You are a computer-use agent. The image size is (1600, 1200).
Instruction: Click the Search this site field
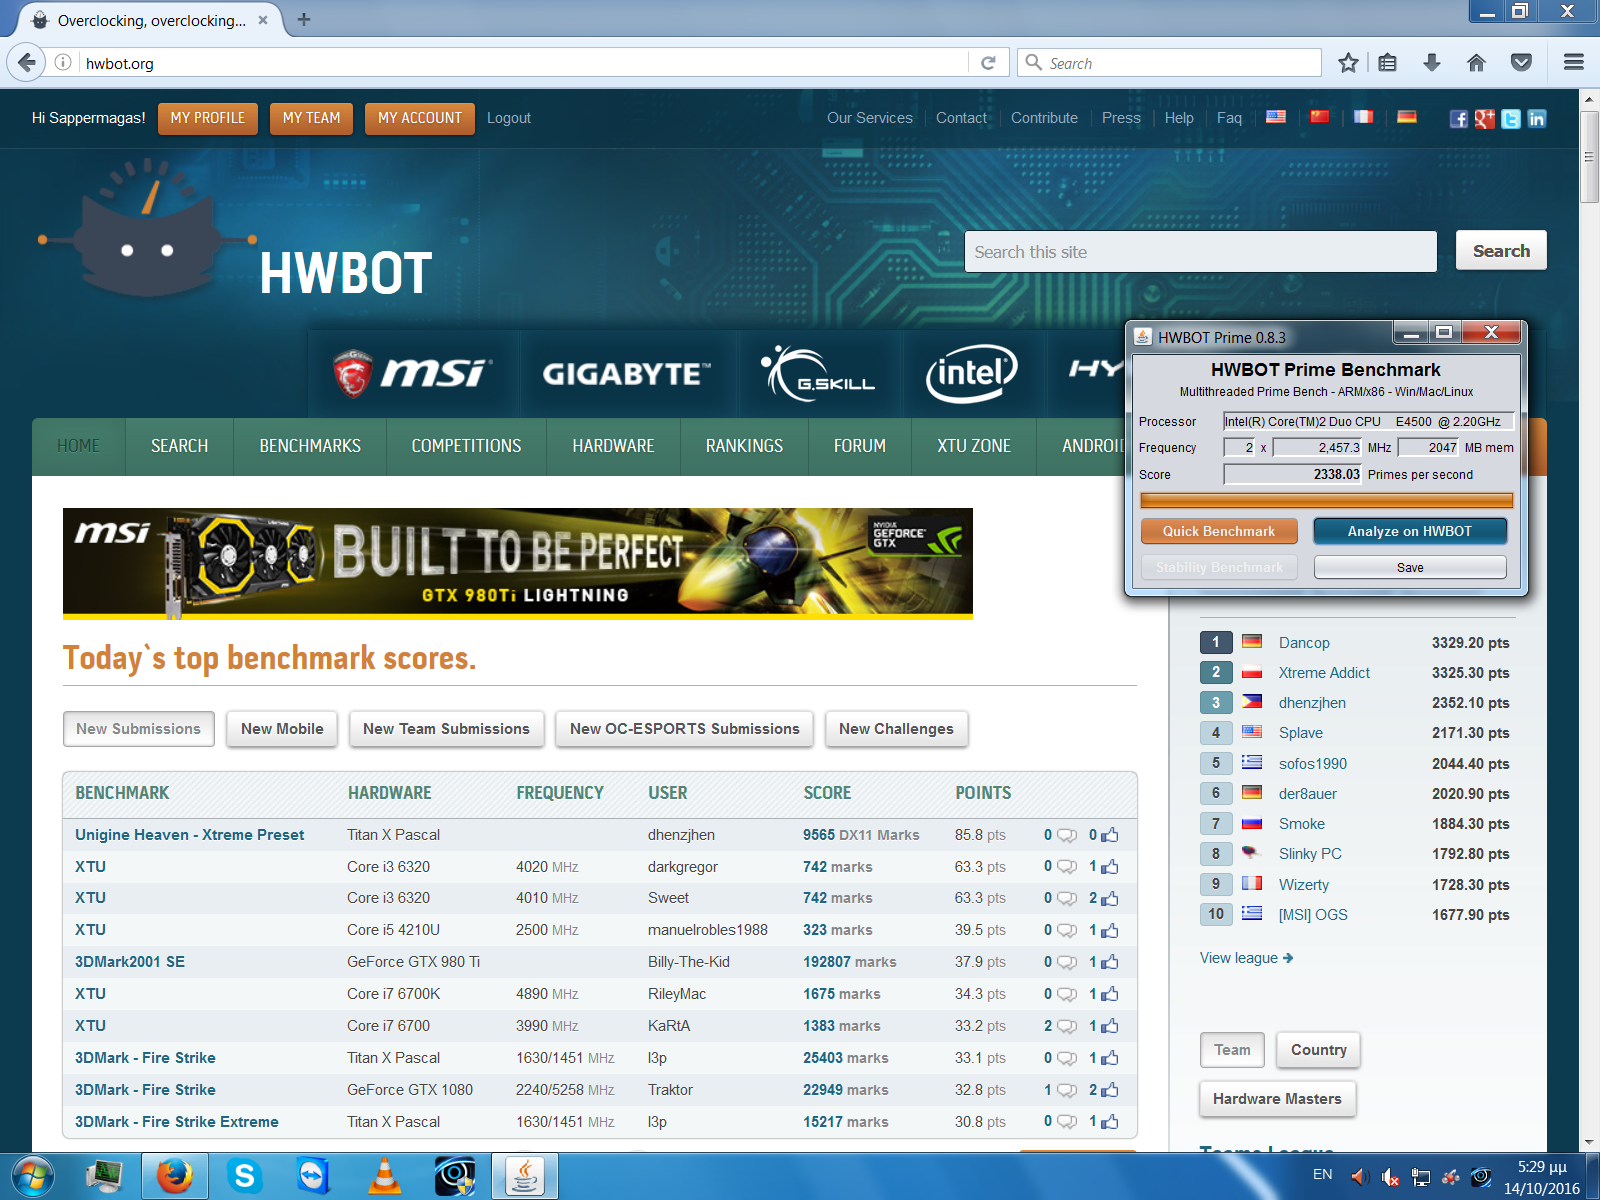tap(1200, 252)
